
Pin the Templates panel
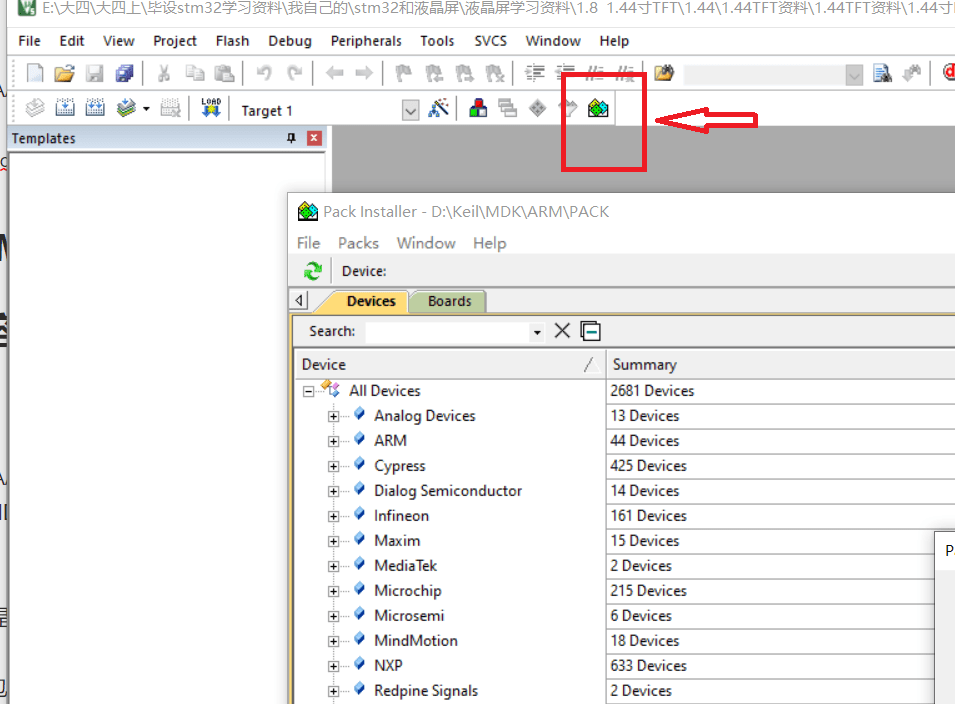pyautogui.click(x=291, y=138)
